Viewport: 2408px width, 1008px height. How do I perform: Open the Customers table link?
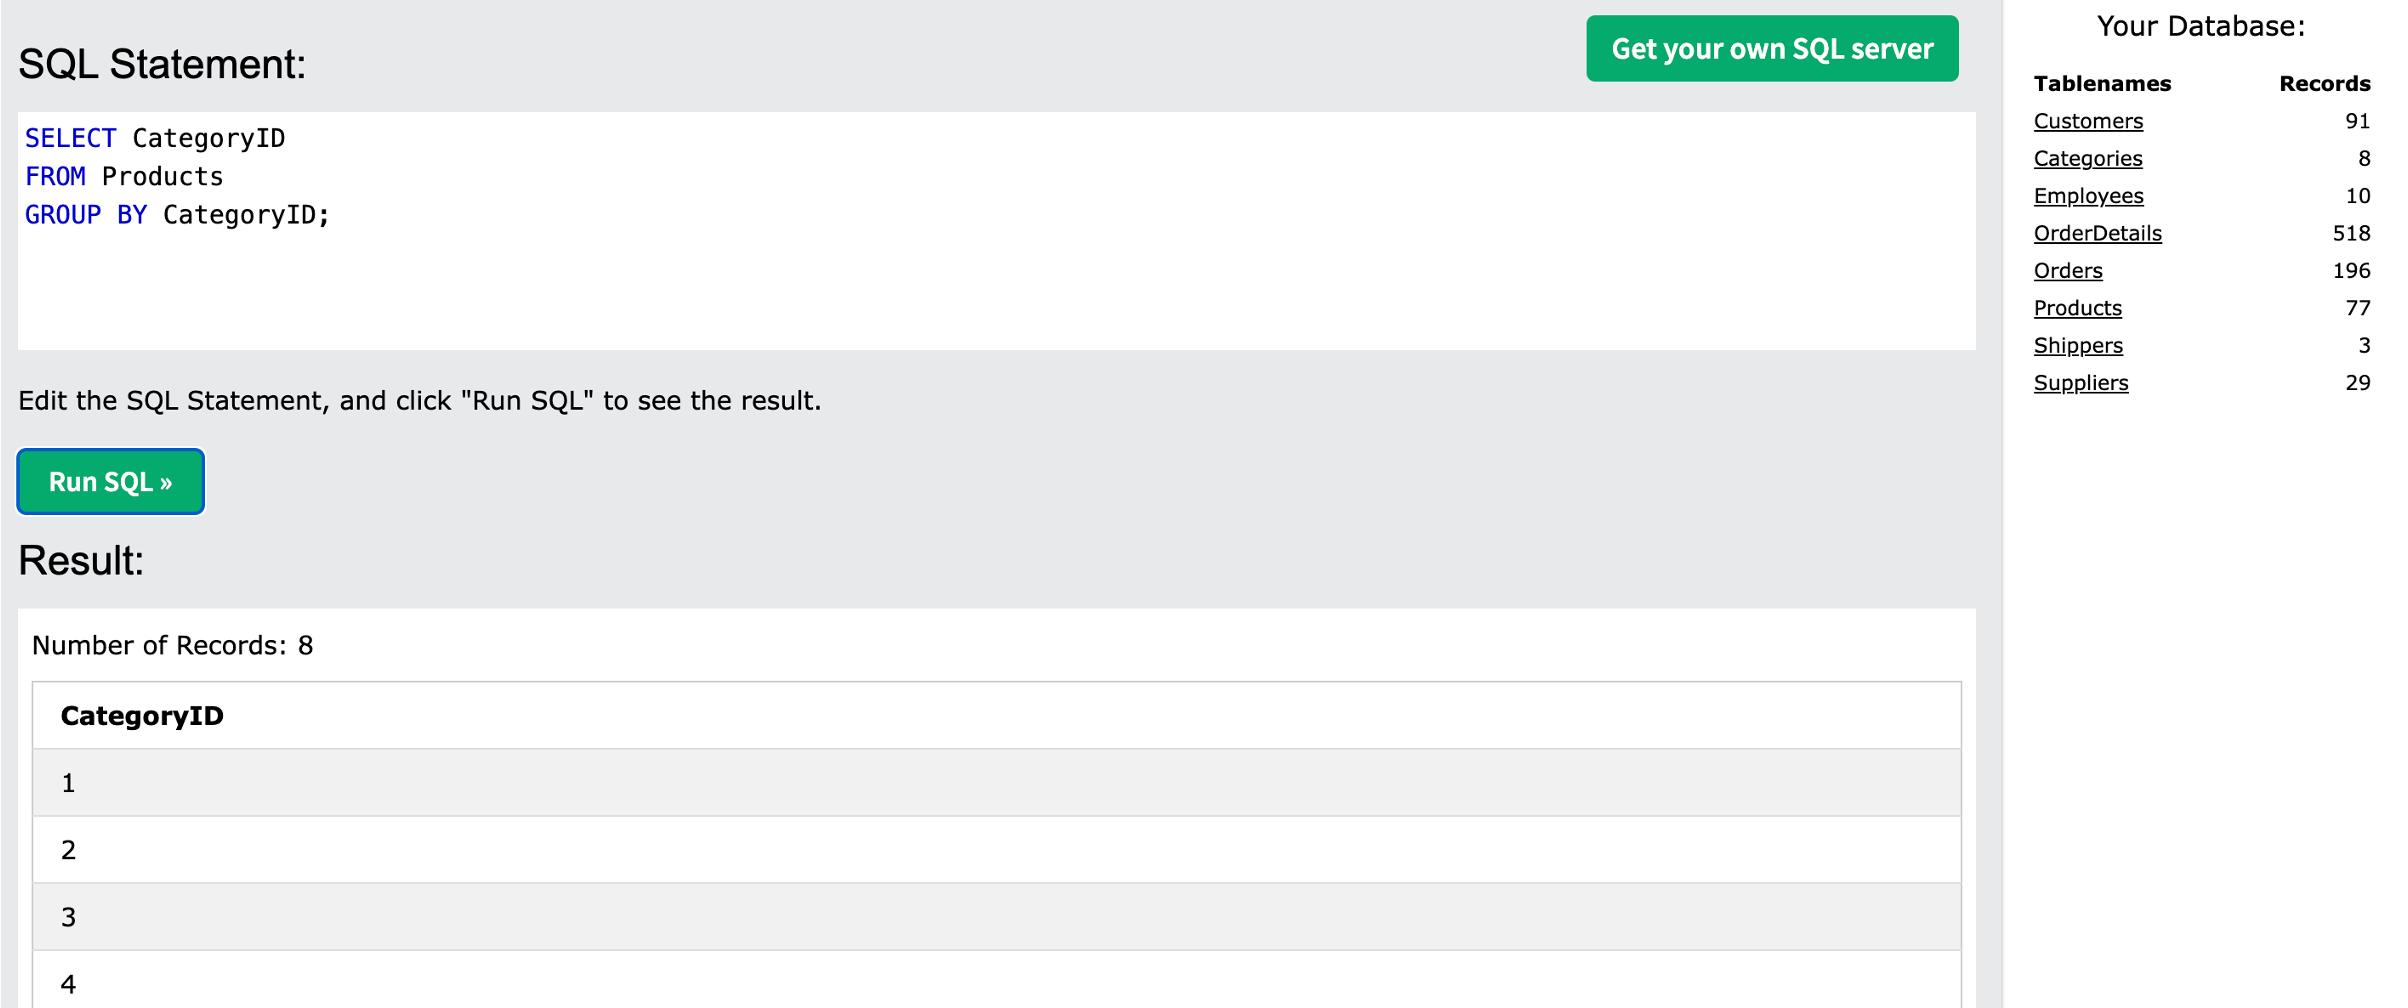(x=2088, y=121)
